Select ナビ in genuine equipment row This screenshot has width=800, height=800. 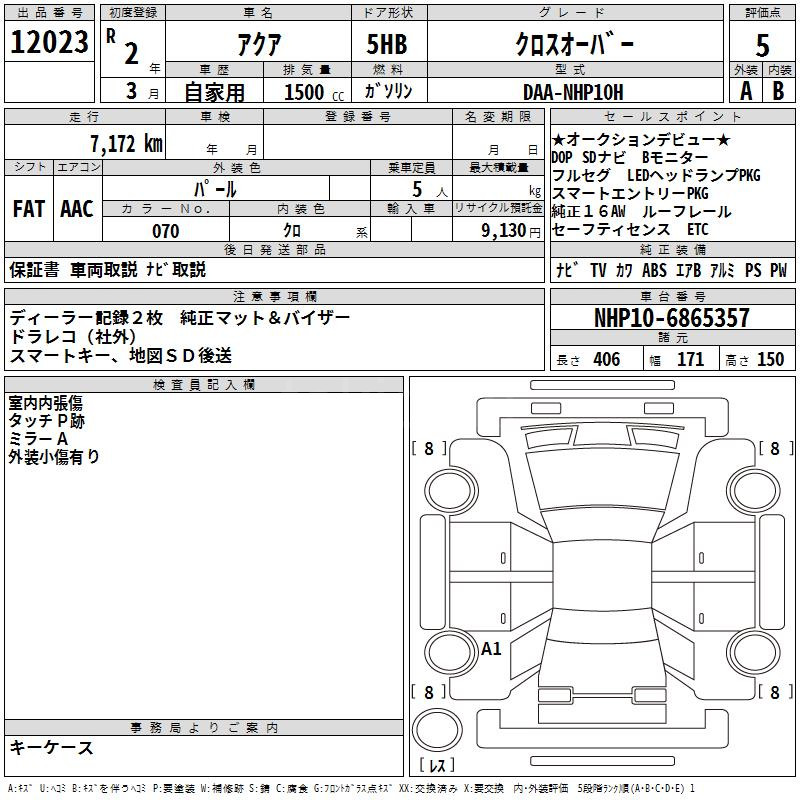(567, 270)
